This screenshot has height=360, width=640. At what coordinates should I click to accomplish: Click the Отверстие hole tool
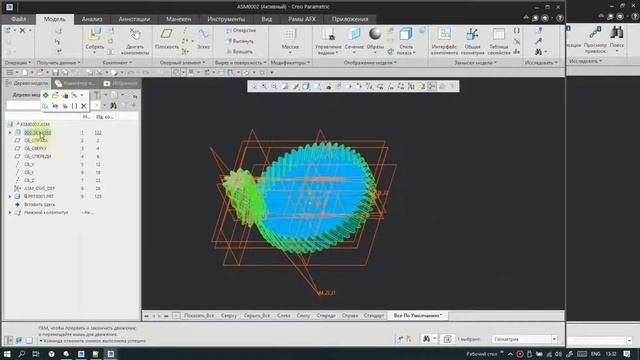point(241,30)
